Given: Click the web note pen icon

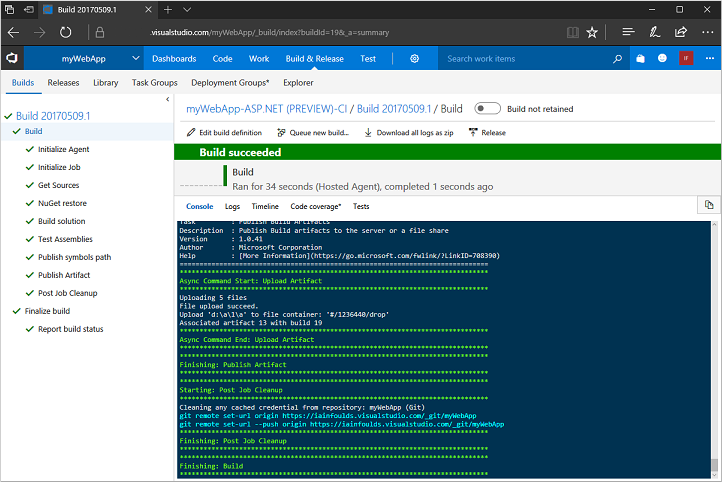Looking at the screenshot, I should (x=654, y=32).
